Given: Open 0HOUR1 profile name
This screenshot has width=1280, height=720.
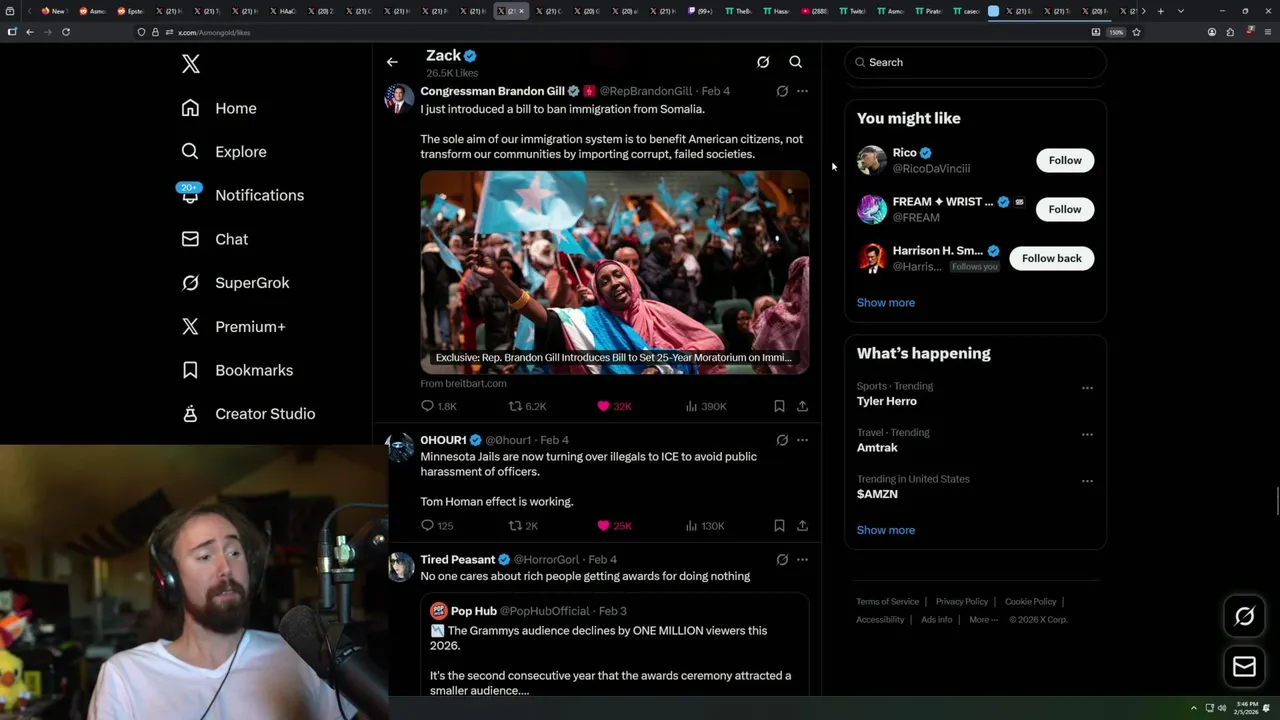Looking at the screenshot, I should tap(443, 440).
